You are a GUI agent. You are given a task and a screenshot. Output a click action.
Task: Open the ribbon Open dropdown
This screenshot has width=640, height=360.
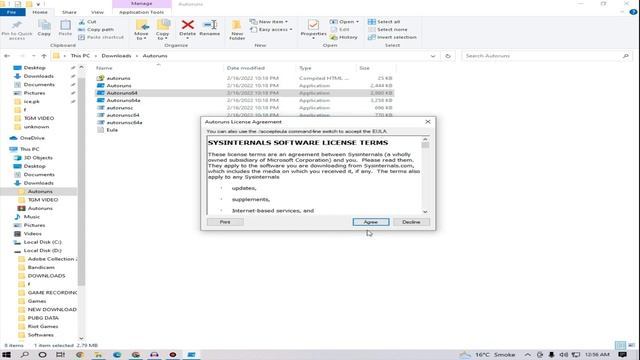coord(344,22)
